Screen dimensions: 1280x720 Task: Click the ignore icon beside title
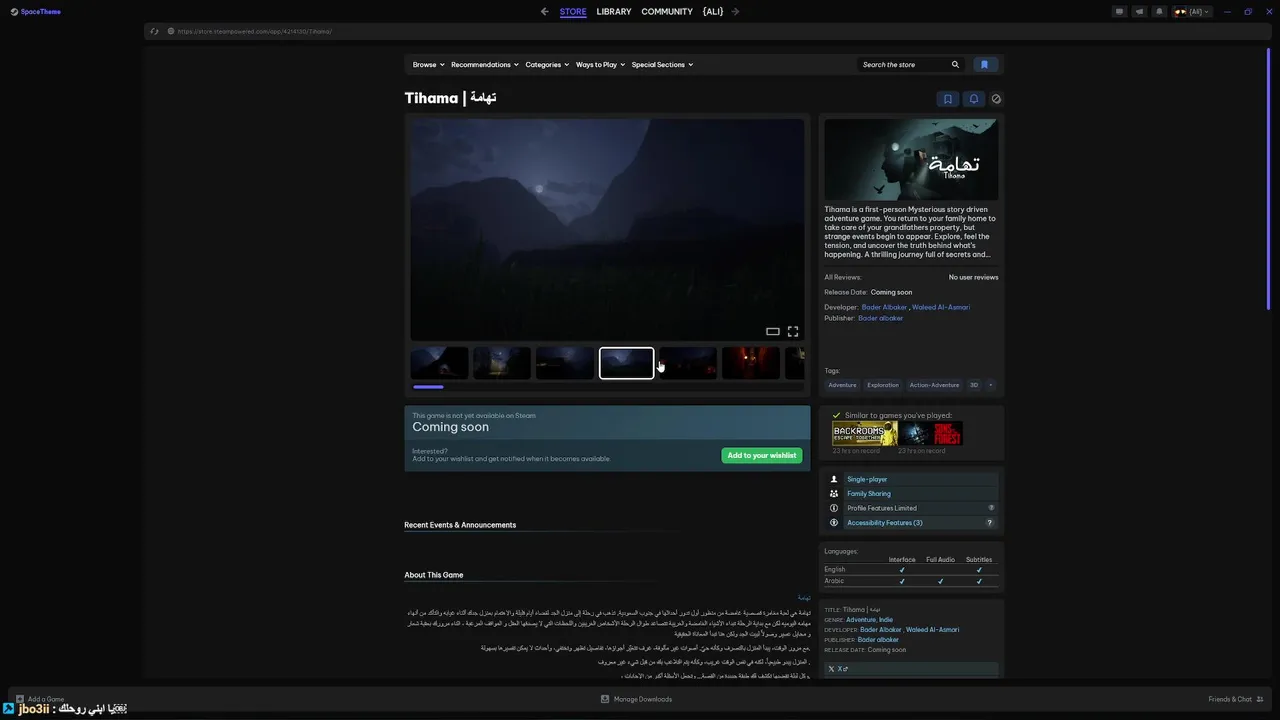pos(996,99)
